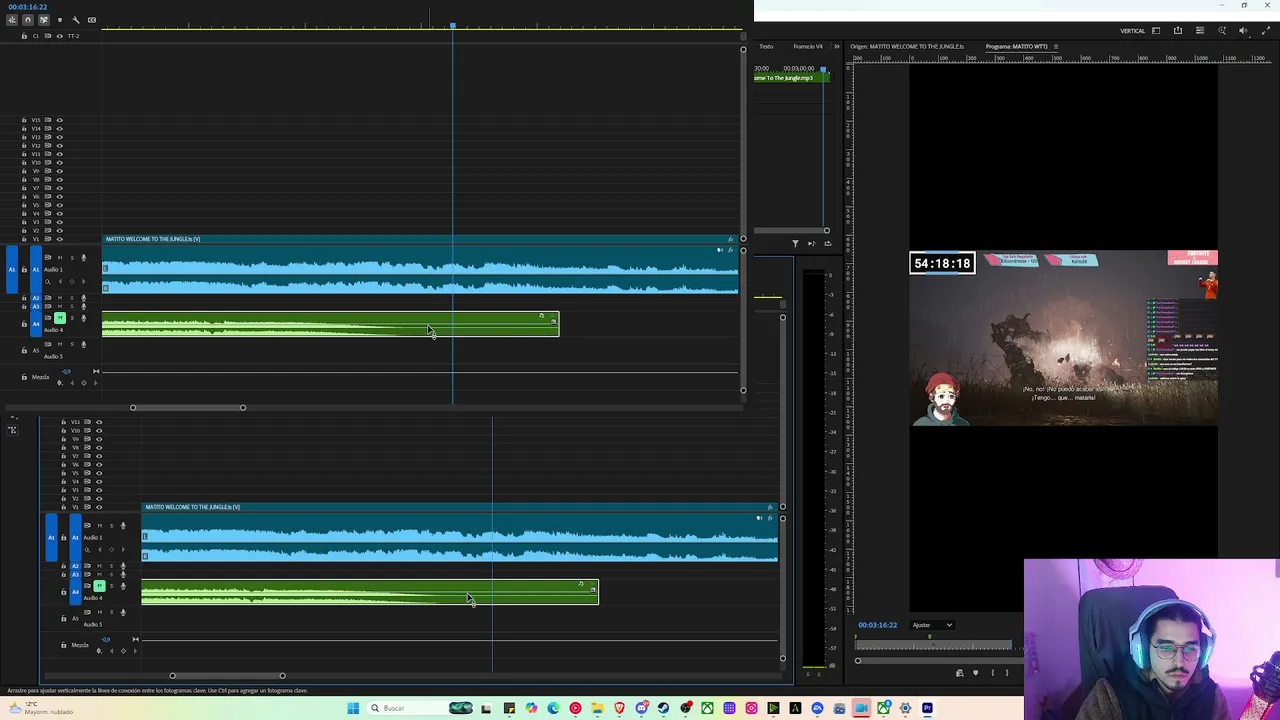Unmute the green M button on Audio 4 in the lower timeline
Image resolution: width=1280 pixels, height=720 pixels.
coord(99,586)
